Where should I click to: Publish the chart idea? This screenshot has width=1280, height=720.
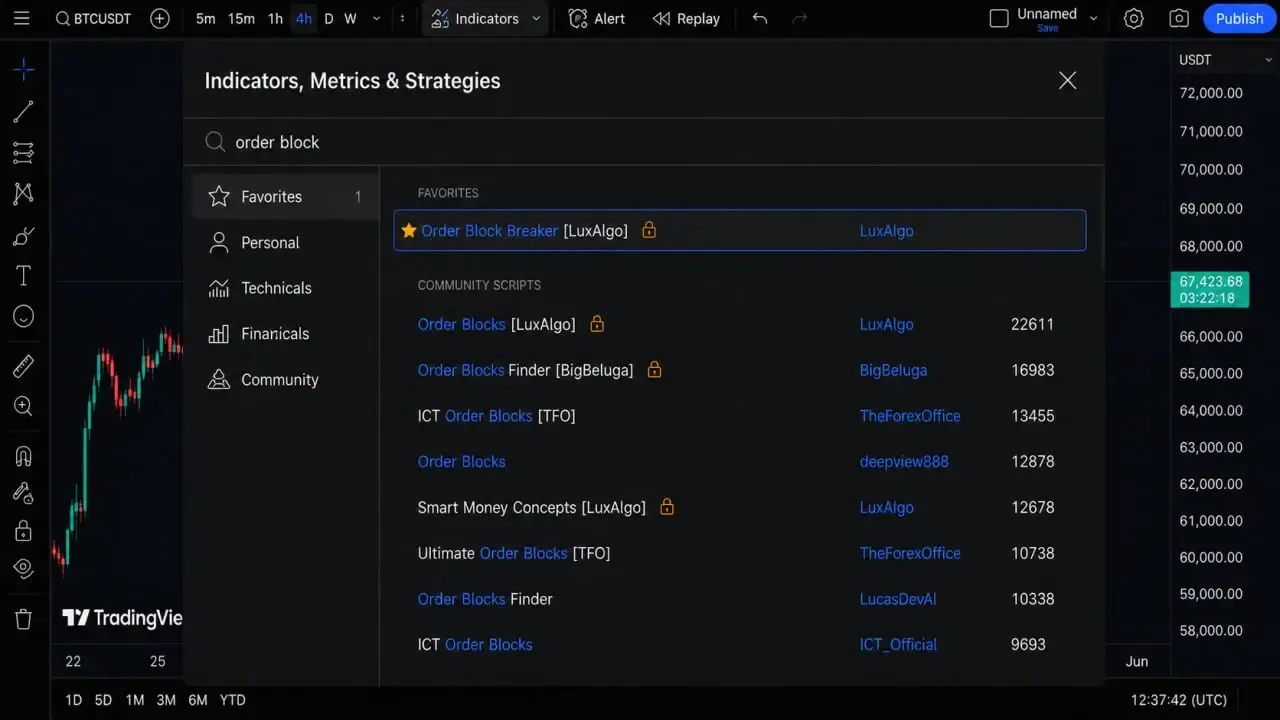(1240, 19)
